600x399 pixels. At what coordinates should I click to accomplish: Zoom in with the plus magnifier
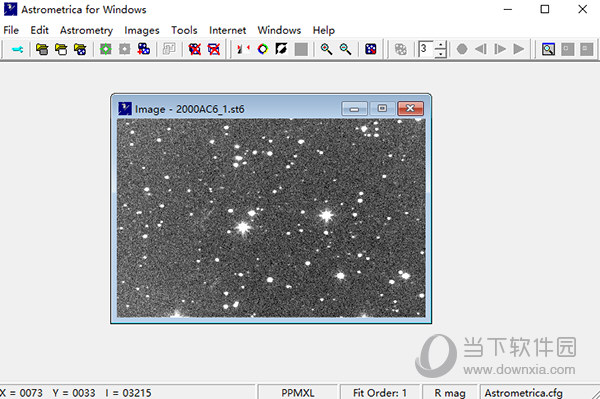326,49
